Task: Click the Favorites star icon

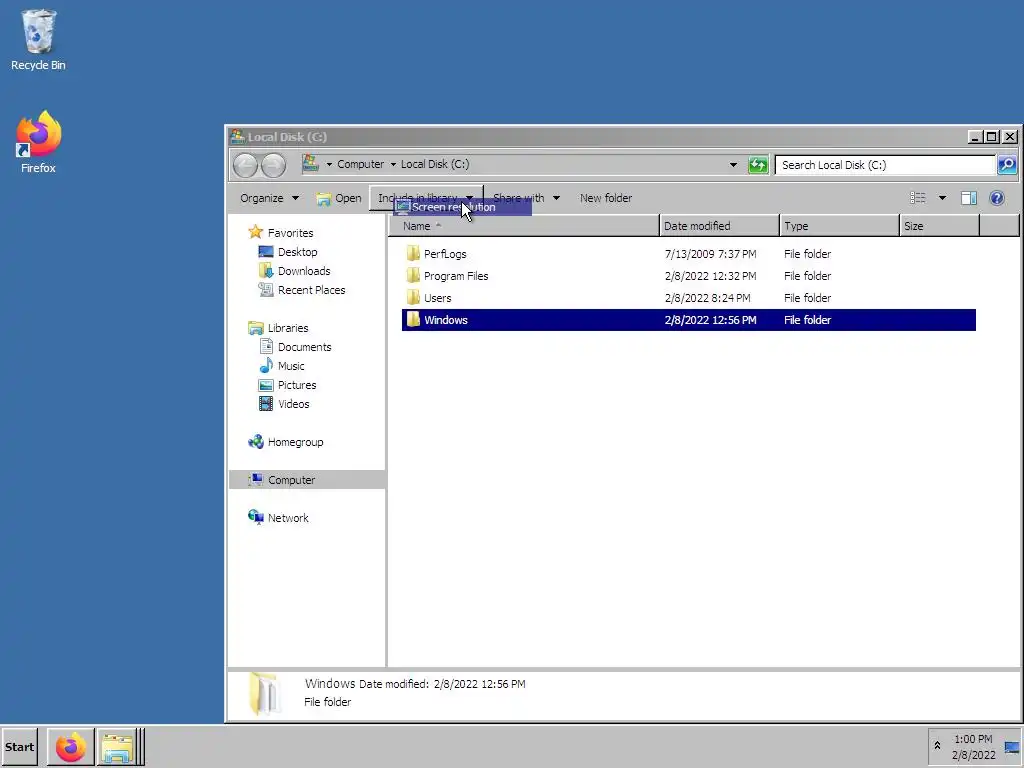Action: [255, 232]
